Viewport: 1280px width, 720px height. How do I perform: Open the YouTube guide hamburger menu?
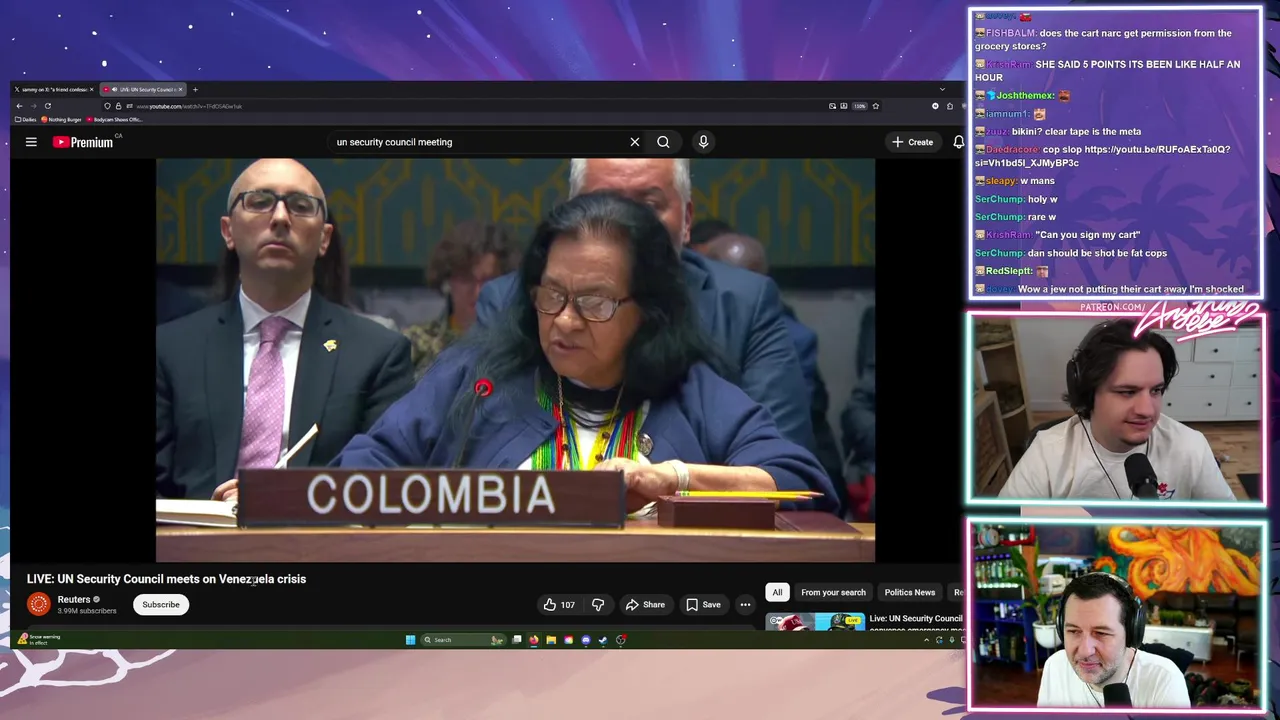click(x=31, y=142)
